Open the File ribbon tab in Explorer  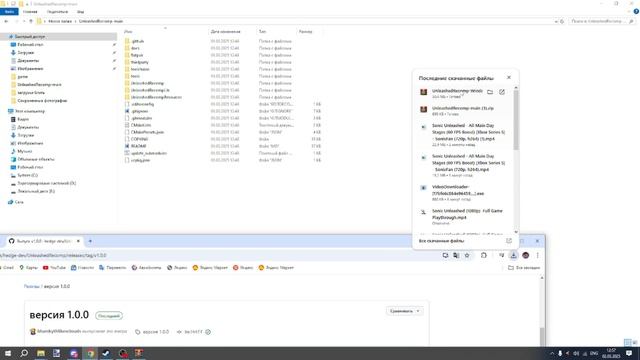[x=9, y=12]
